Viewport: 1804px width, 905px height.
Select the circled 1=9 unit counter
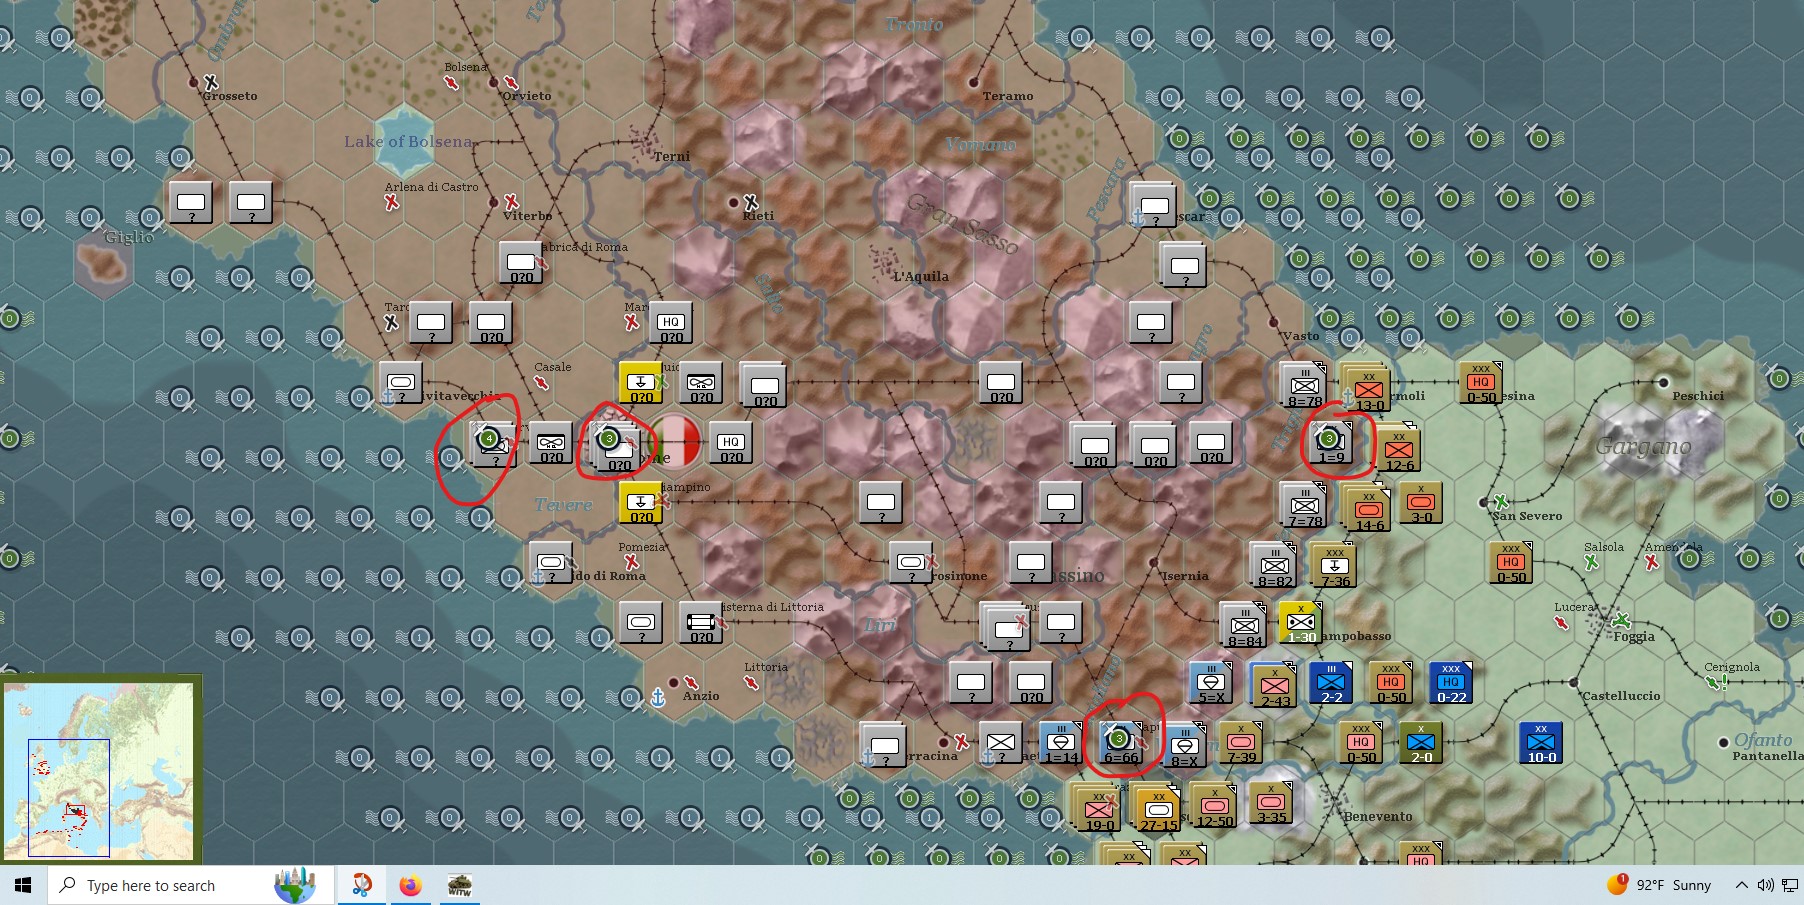coord(1331,442)
